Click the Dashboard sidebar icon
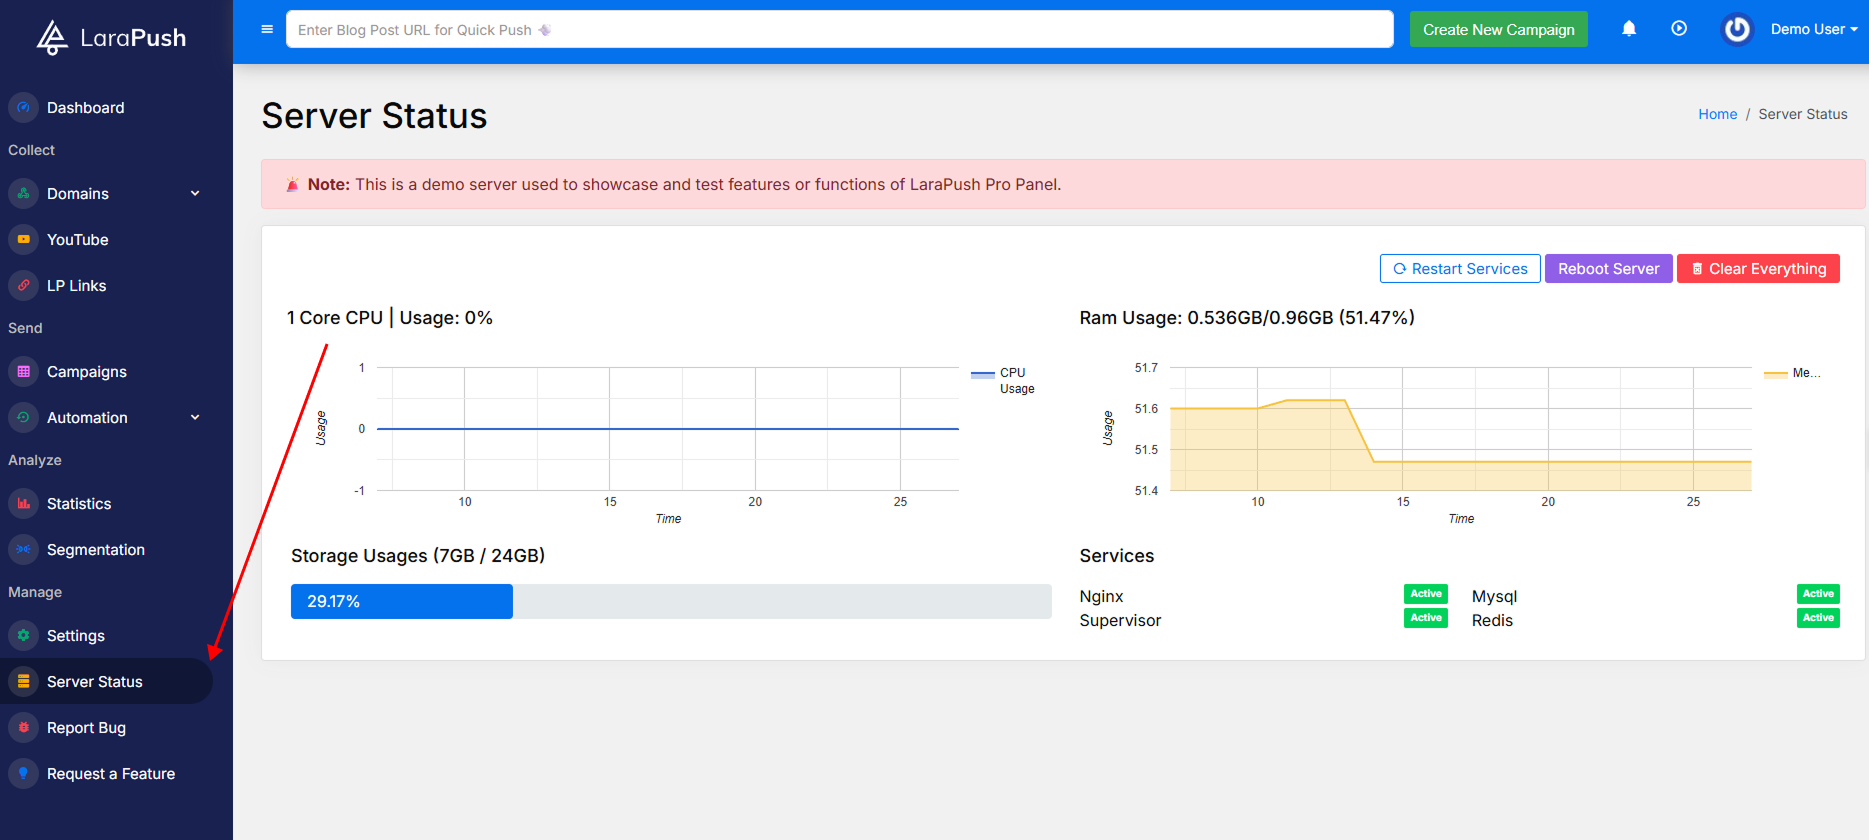 click(24, 107)
